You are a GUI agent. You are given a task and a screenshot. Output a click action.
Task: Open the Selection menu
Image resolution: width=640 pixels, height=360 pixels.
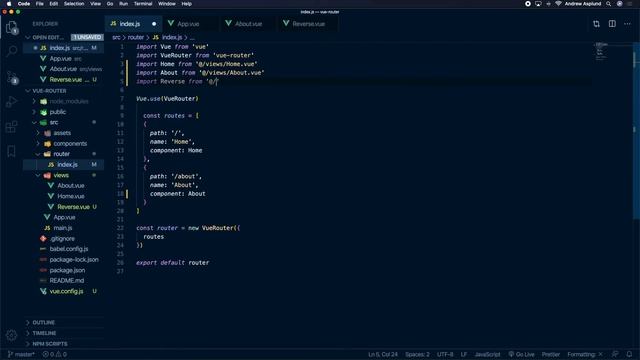coord(74,4)
